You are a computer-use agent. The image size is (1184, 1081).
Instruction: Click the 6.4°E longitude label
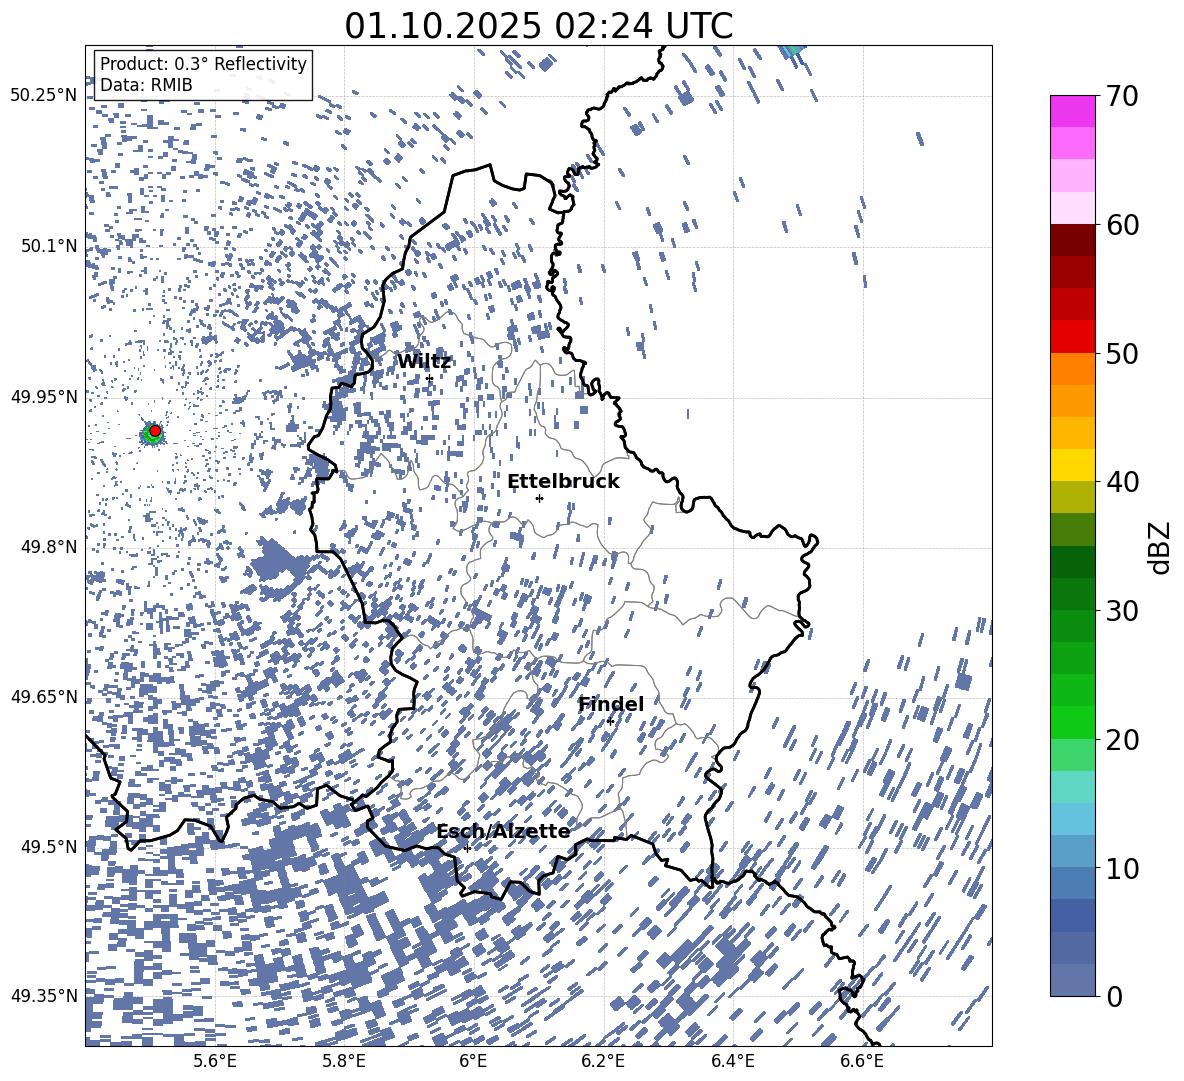[733, 1061]
